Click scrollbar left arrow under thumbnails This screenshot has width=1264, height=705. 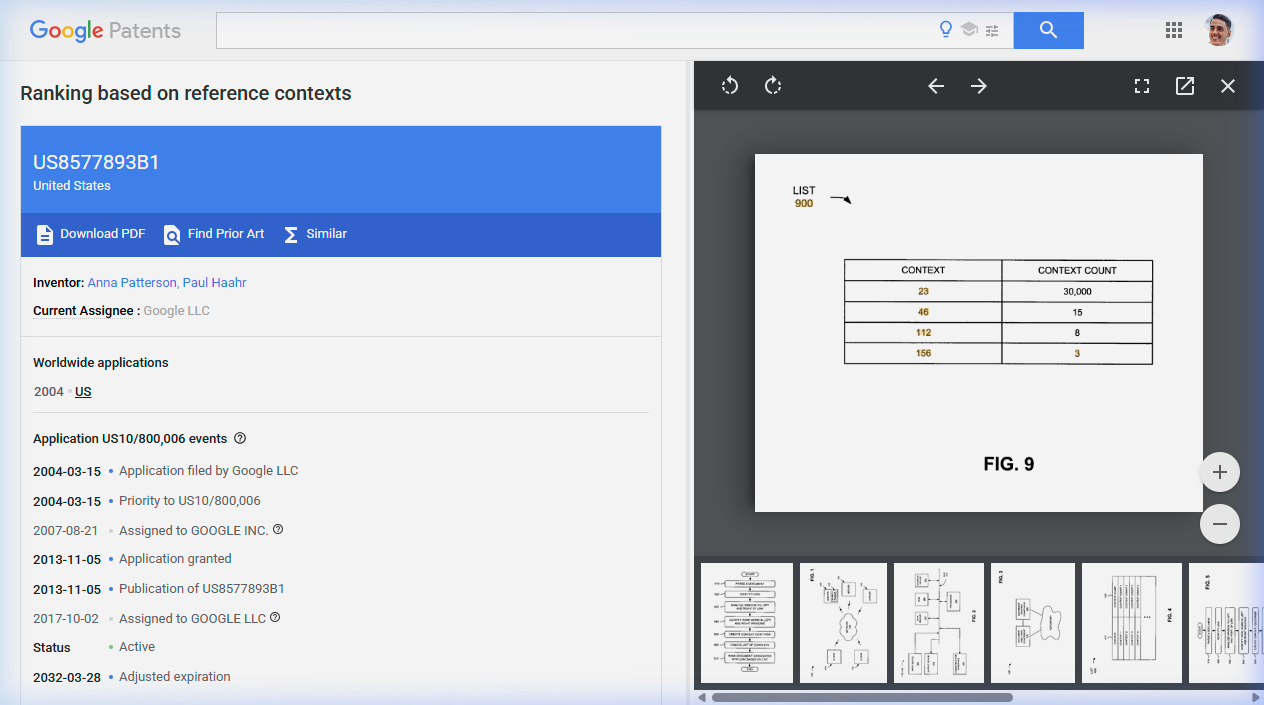(702, 697)
